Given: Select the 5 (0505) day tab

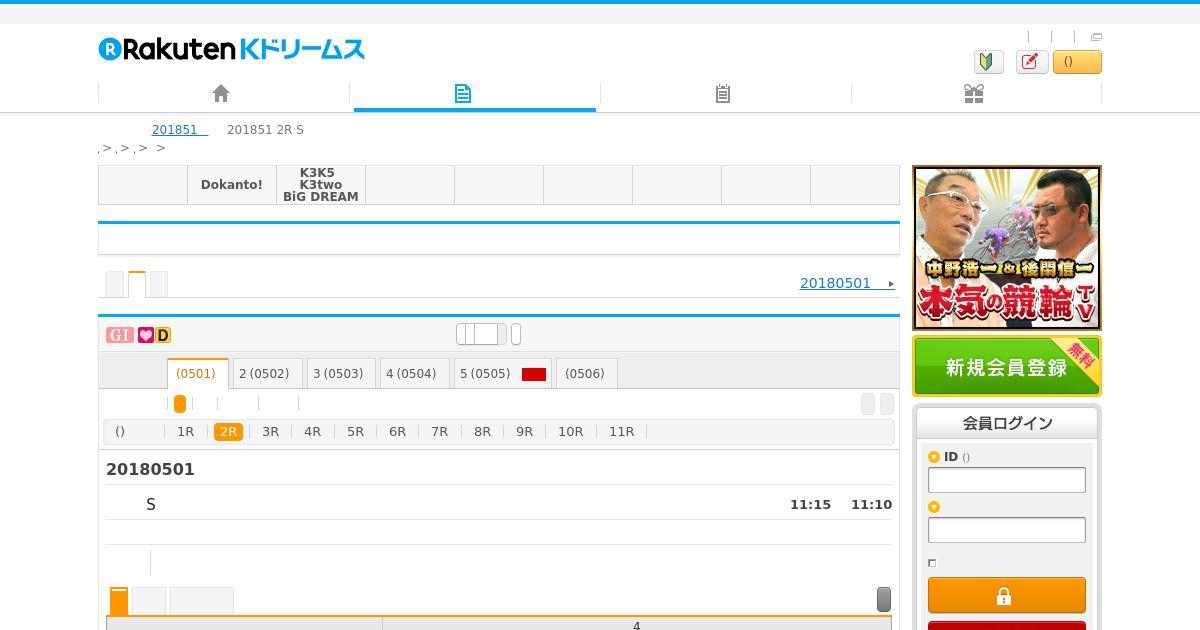Looking at the screenshot, I should click(503, 373).
